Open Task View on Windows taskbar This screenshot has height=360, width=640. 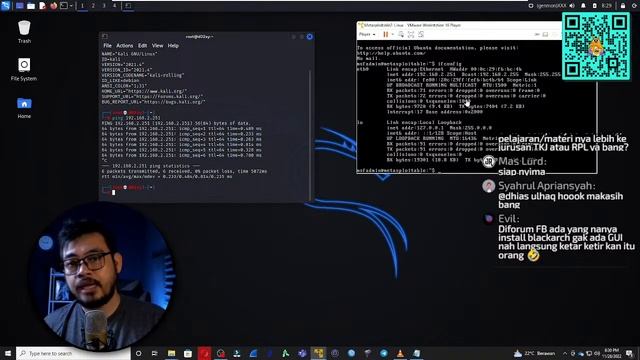point(155,353)
